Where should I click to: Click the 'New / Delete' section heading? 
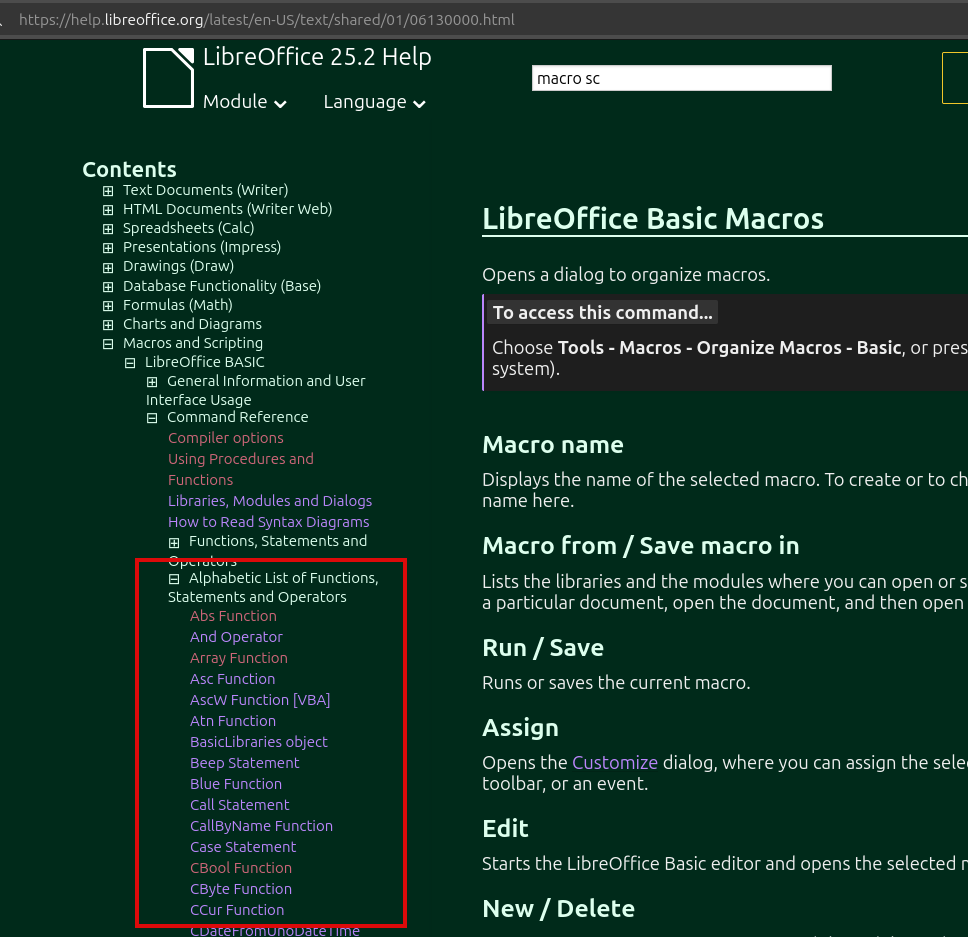point(559,909)
